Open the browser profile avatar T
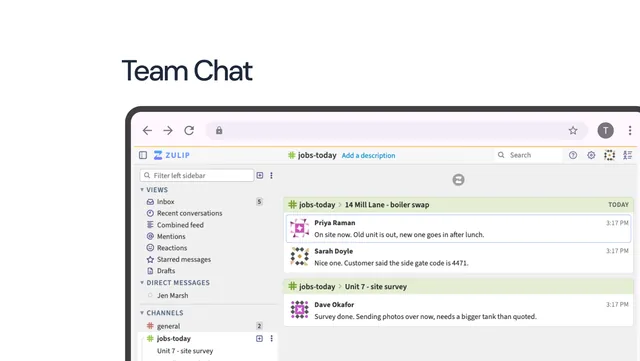Viewport: 640px width, 361px height. (606, 131)
